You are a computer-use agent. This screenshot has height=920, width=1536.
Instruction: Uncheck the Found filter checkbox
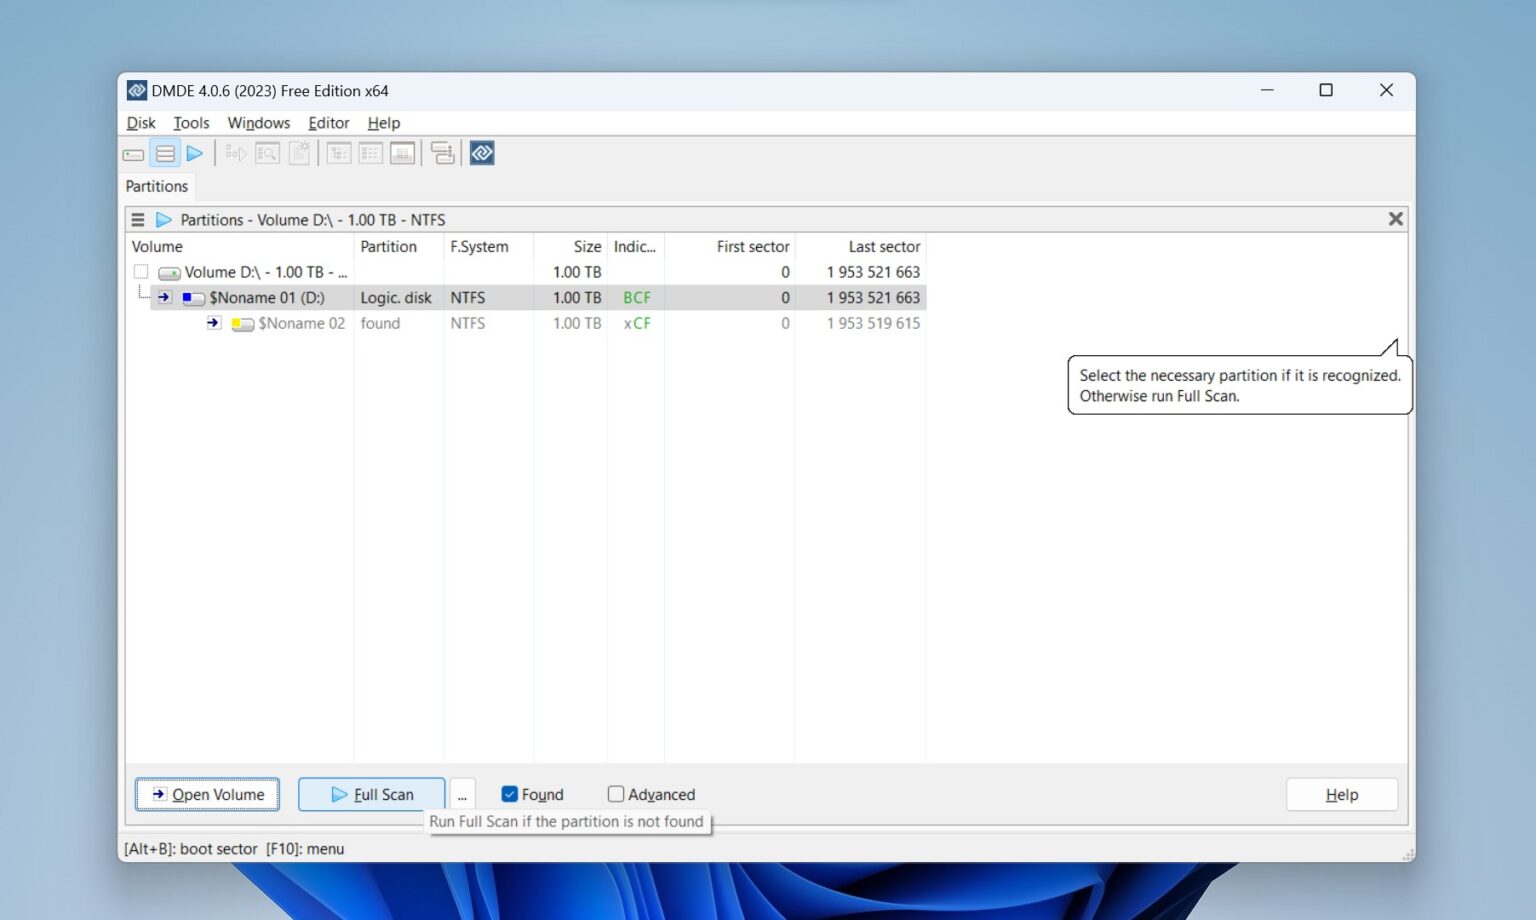tap(510, 794)
